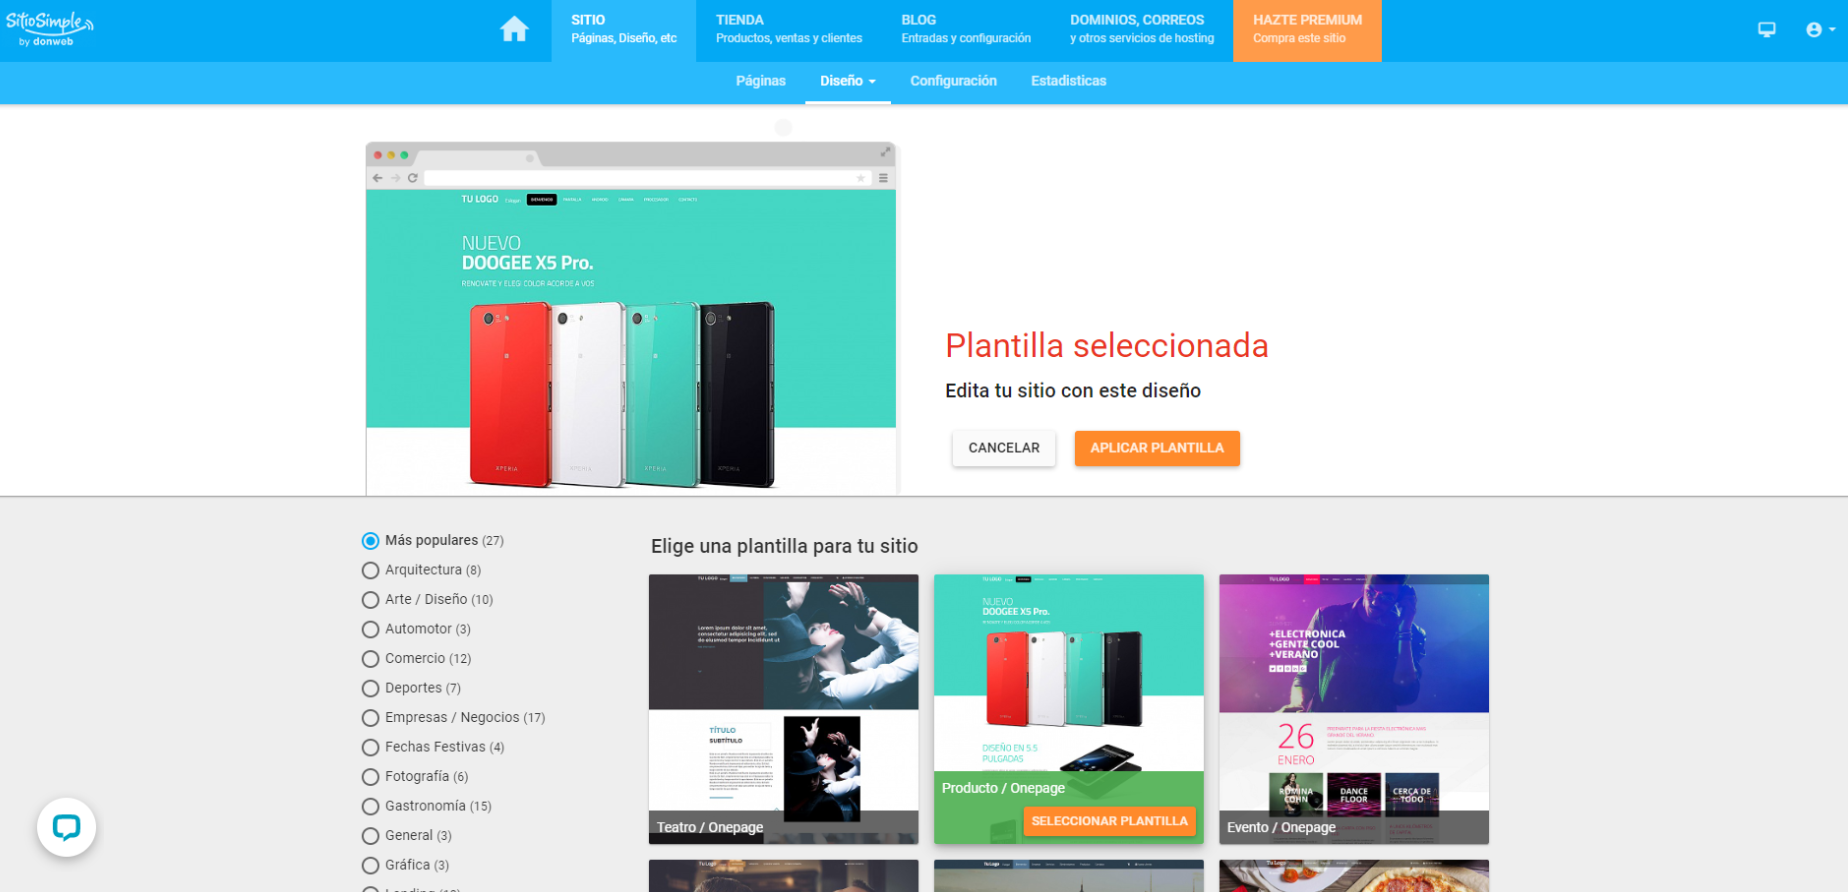Open the Configuración submenu item
Image resolution: width=1848 pixels, height=892 pixels.
click(953, 81)
